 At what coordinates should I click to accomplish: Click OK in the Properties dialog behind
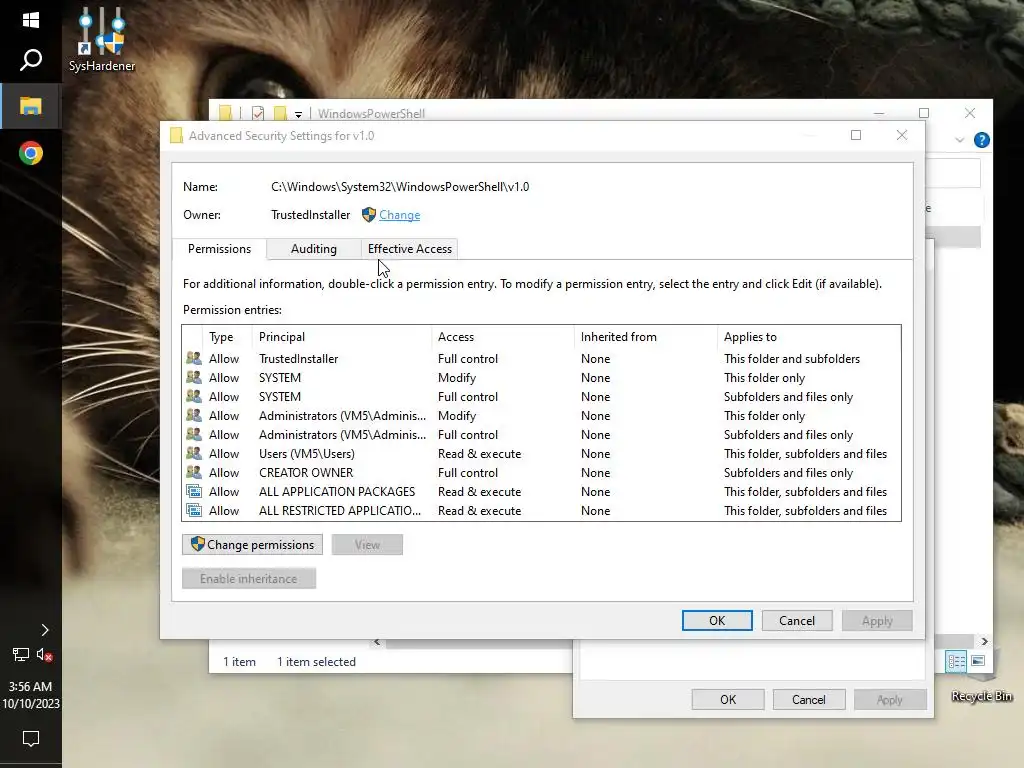[728, 699]
